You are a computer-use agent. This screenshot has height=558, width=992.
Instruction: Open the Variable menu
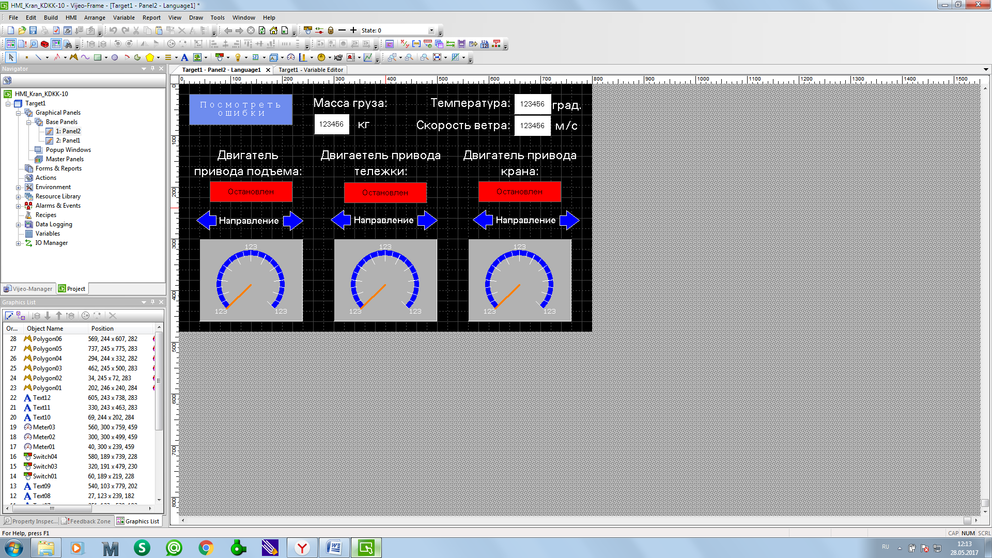(123, 18)
